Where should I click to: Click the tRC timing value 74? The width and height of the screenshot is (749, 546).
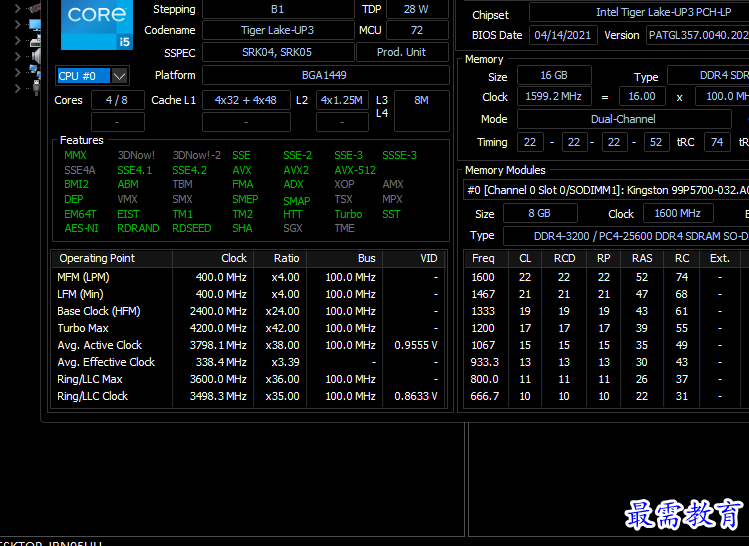tap(717, 142)
